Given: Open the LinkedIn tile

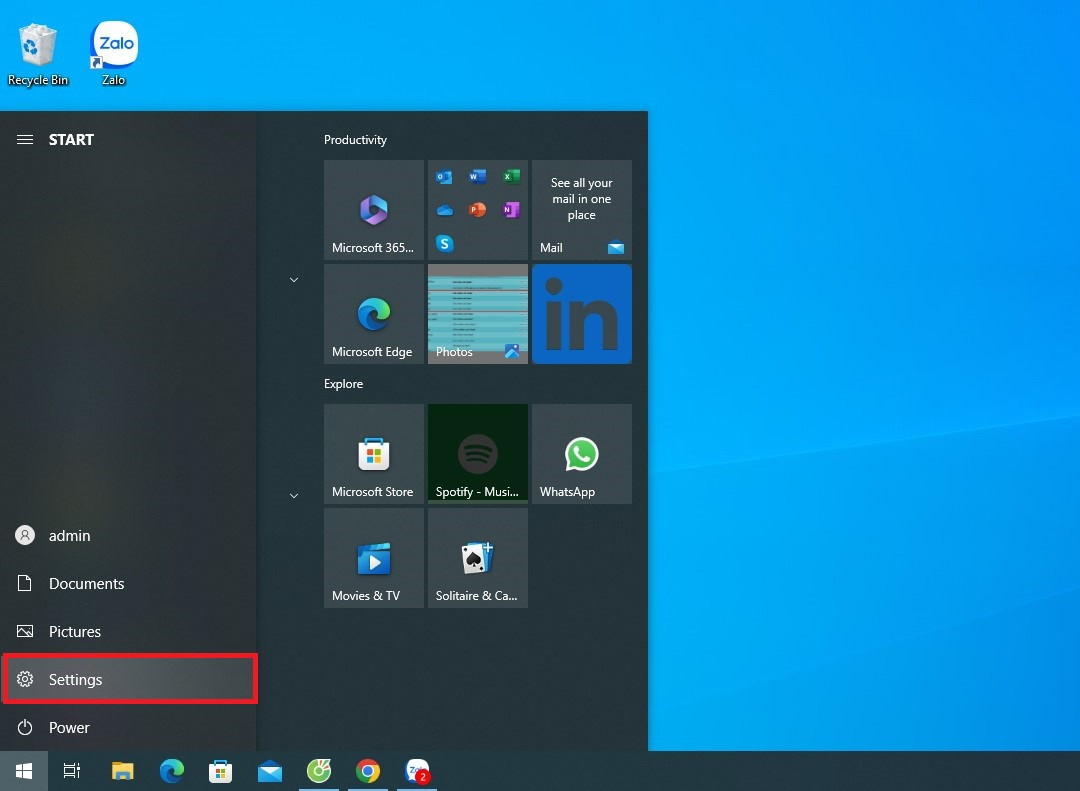Looking at the screenshot, I should click(582, 314).
